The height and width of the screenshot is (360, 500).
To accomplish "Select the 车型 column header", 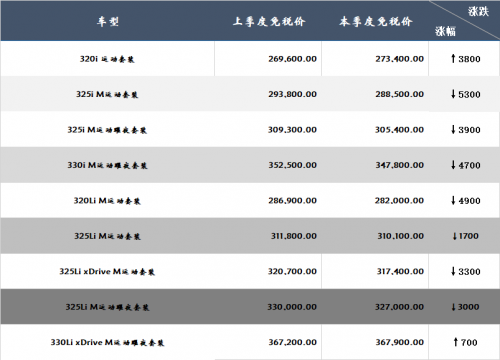I will (108, 22).
